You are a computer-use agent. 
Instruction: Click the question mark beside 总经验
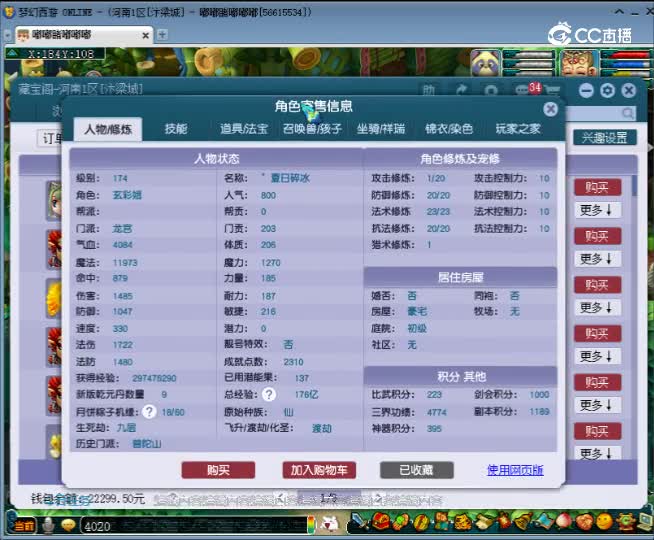click(269, 394)
